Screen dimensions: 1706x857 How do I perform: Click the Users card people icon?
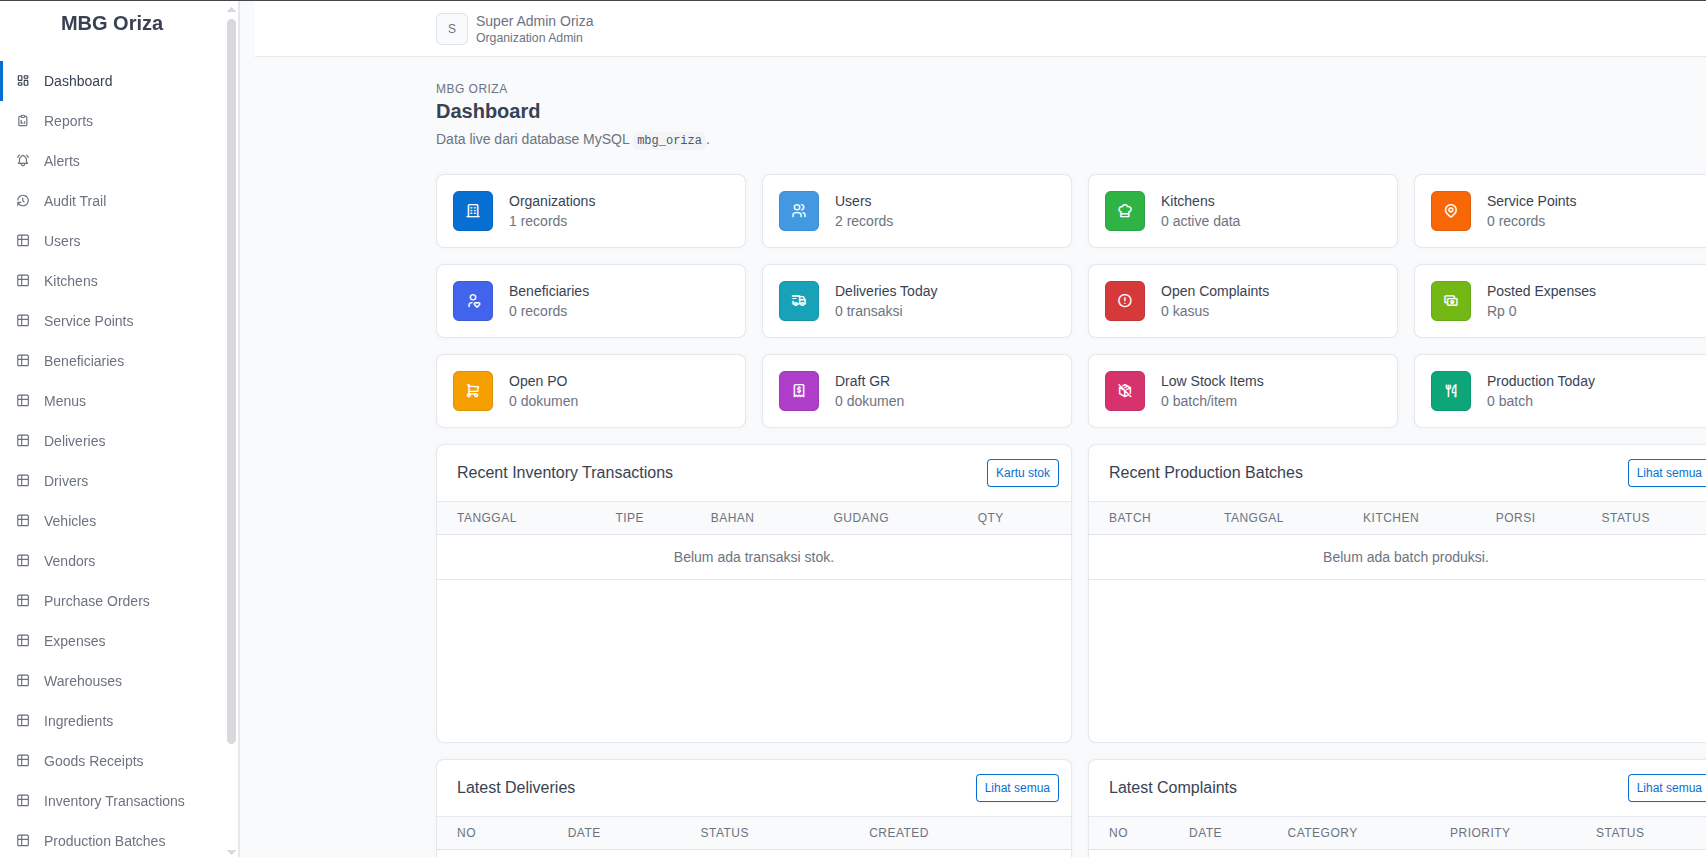click(x=799, y=211)
